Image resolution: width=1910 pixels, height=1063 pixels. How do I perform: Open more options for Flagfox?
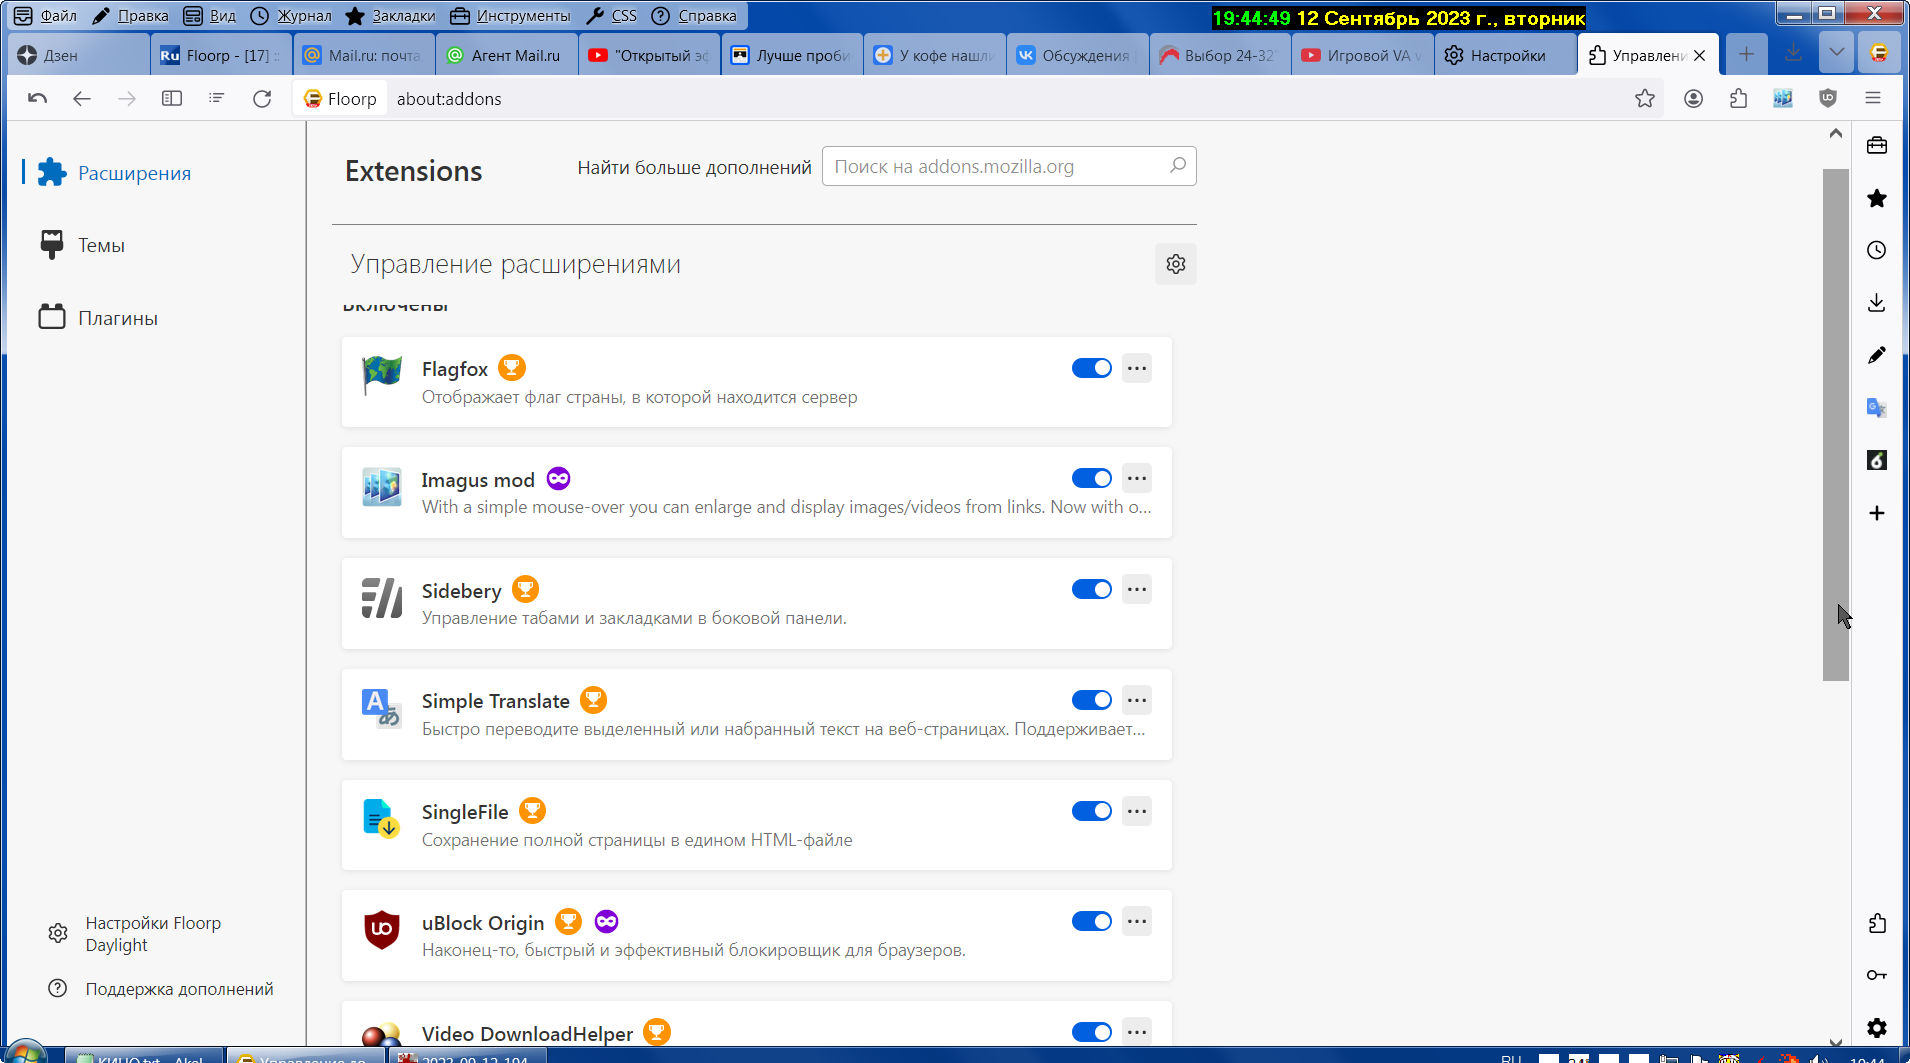(x=1137, y=368)
